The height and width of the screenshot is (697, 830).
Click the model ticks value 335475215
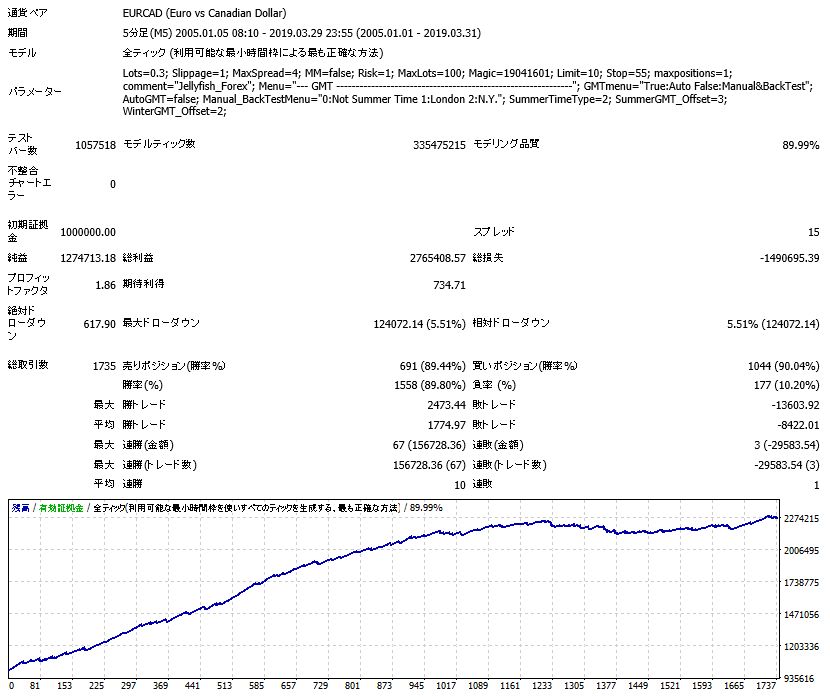tap(439, 144)
